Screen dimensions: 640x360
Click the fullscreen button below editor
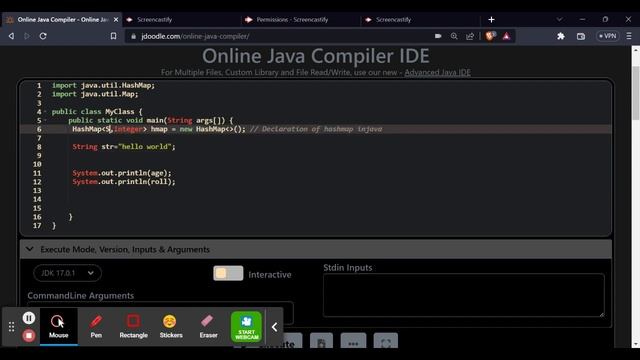[386, 342]
